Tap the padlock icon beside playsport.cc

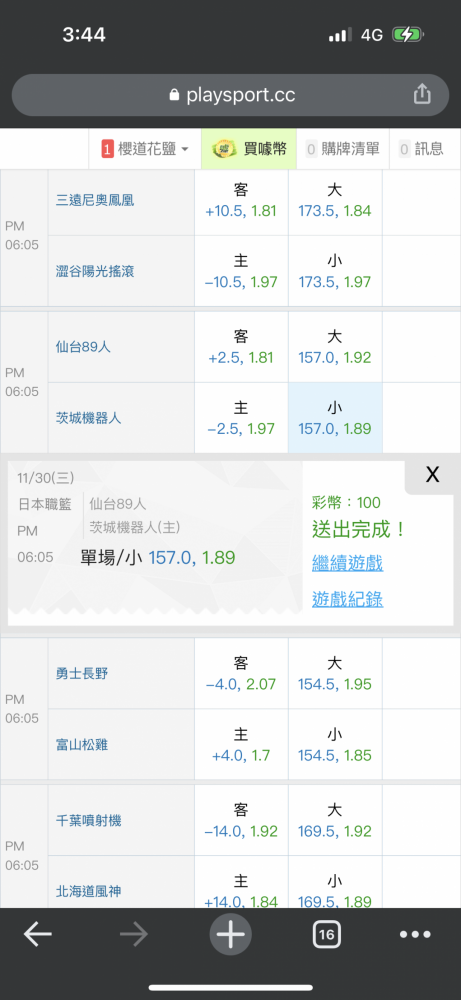tap(174, 96)
